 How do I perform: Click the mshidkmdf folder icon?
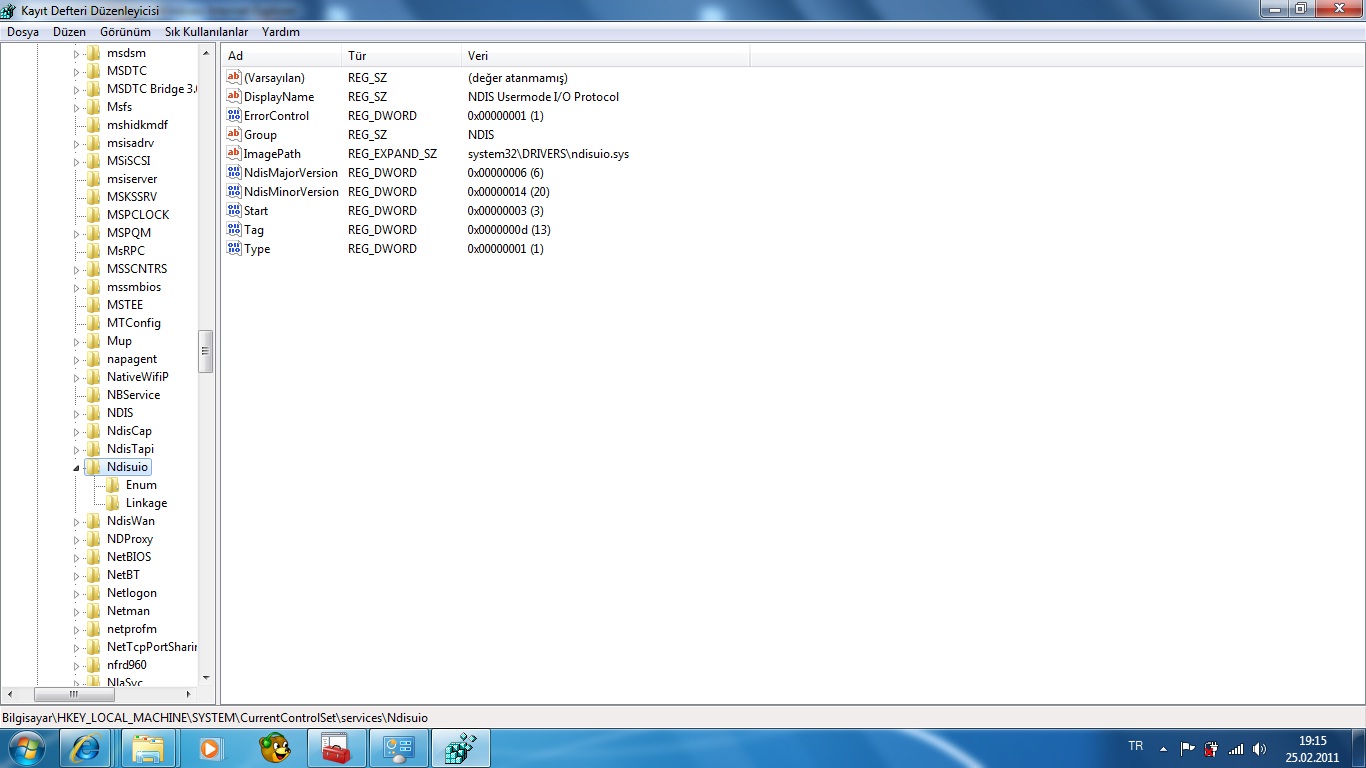tap(94, 125)
